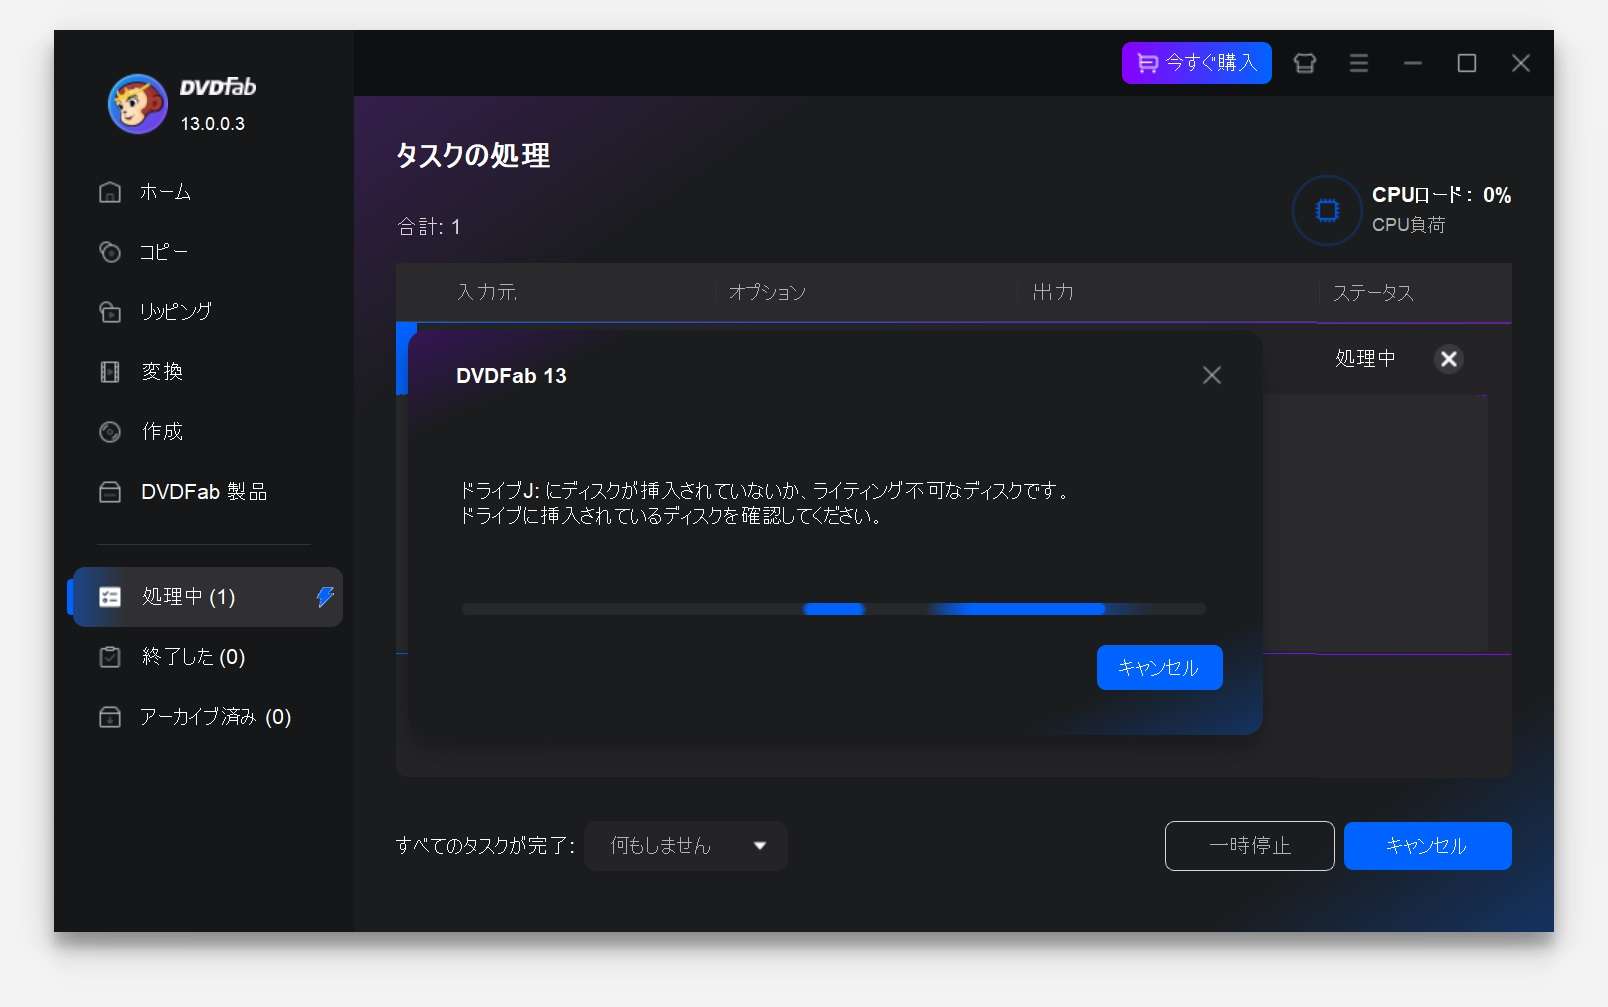Viewport: 1608px width, 1007px height.
Task: Click the box icon beside DVDFab 製品
Action: tap(110, 492)
